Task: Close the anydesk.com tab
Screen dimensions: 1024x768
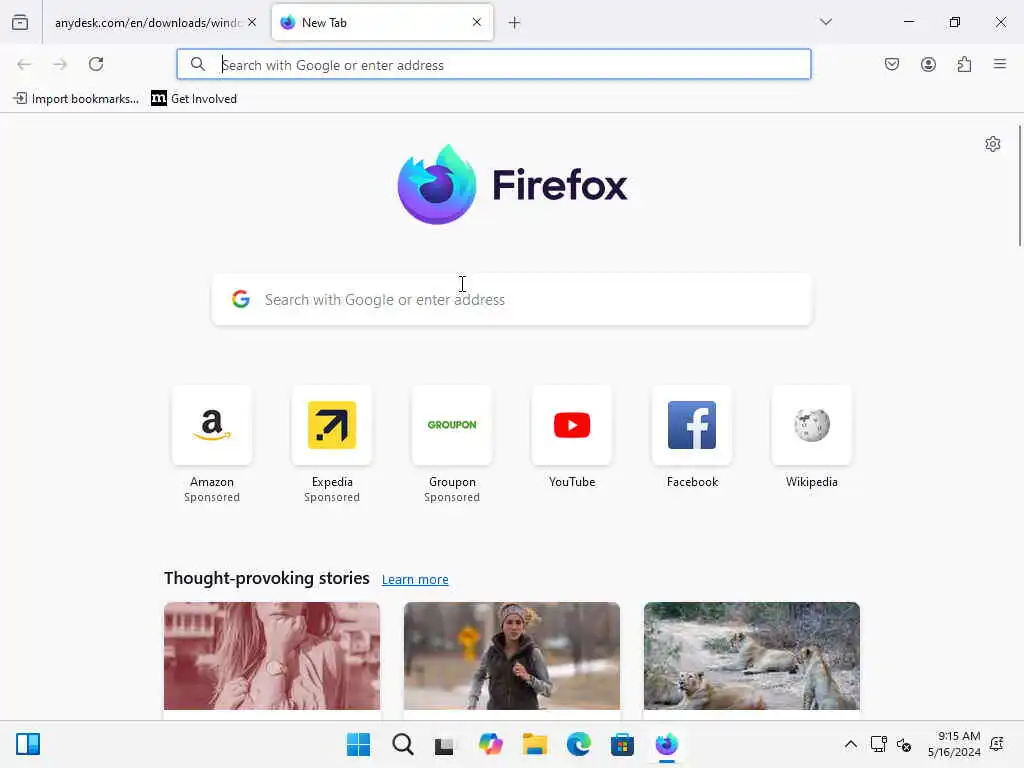Action: coord(252,22)
